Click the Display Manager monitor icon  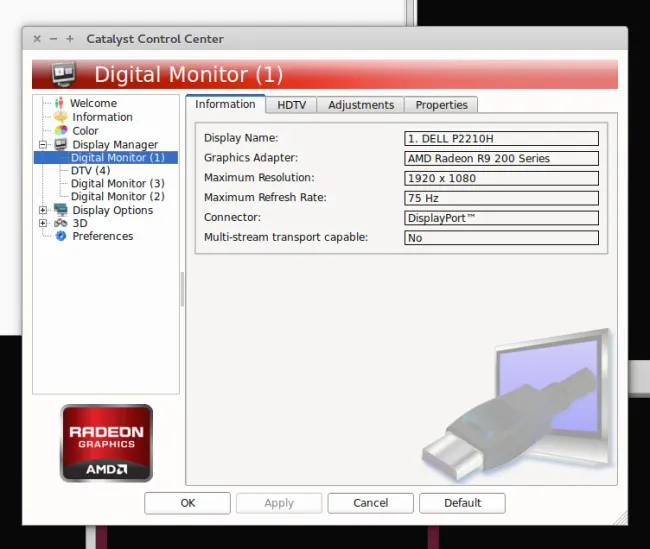(x=61, y=144)
